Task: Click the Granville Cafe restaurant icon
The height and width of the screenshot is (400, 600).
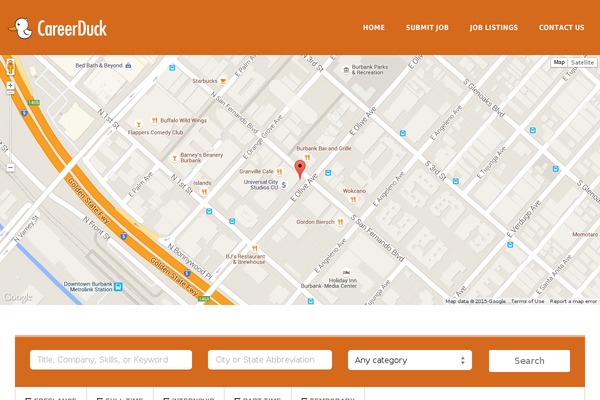Action: (279, 172)
